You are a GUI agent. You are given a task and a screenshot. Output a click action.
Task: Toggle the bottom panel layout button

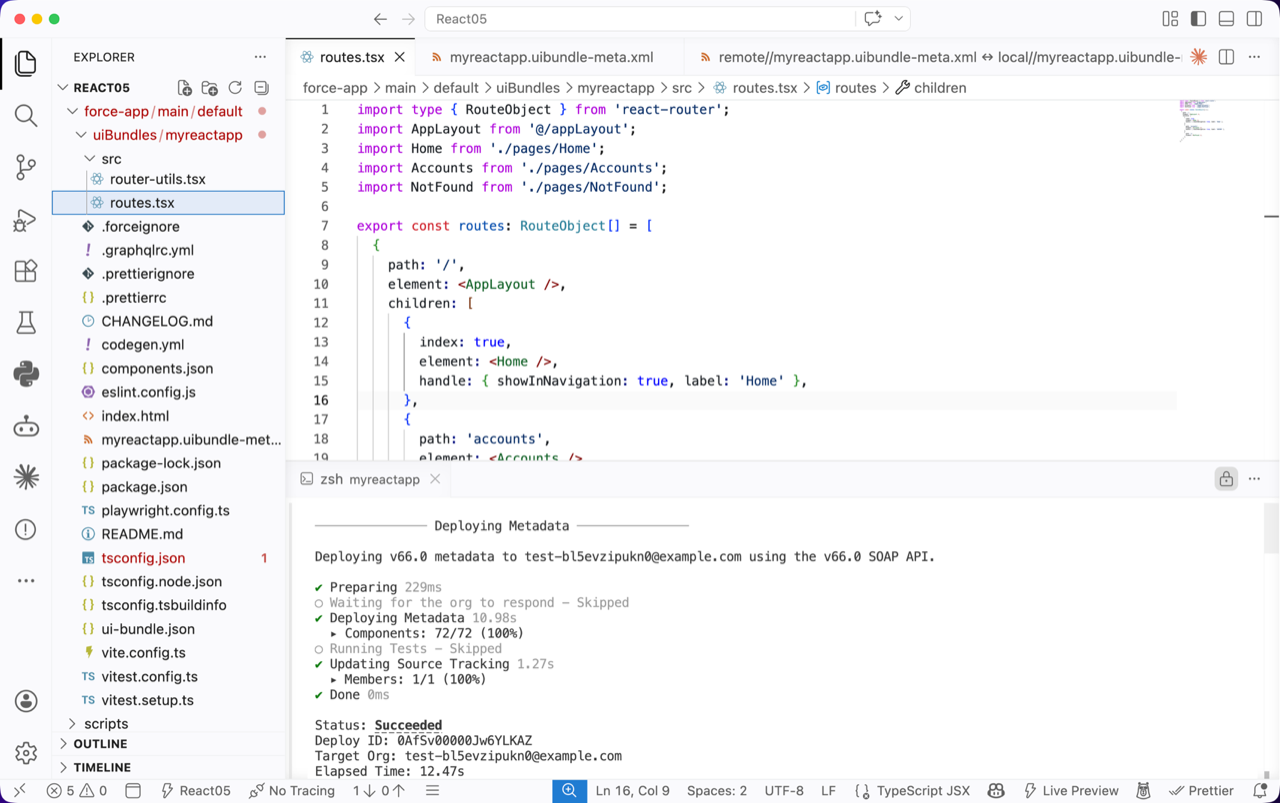coord(1226,19)
